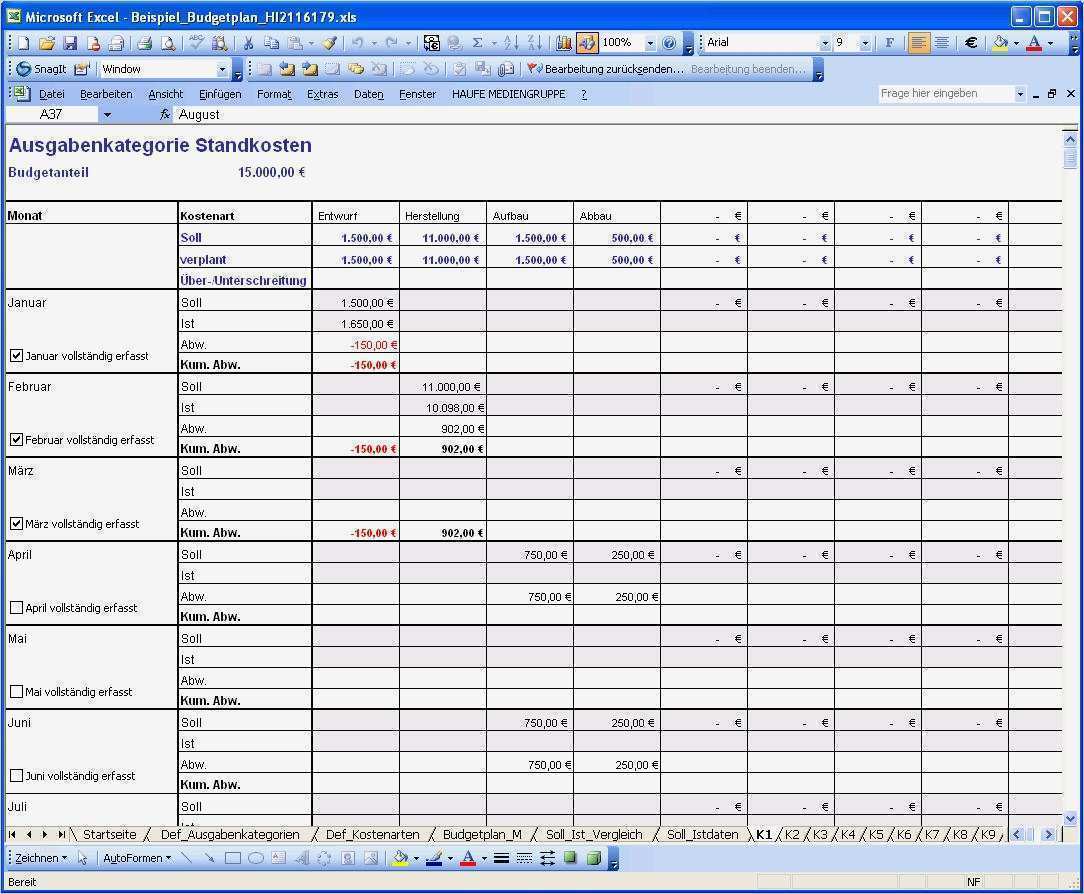Switch to the Startseite sheet tab
Viewport: 1084px width, 894px height.
pyautogui.click(x=109, y=835)
